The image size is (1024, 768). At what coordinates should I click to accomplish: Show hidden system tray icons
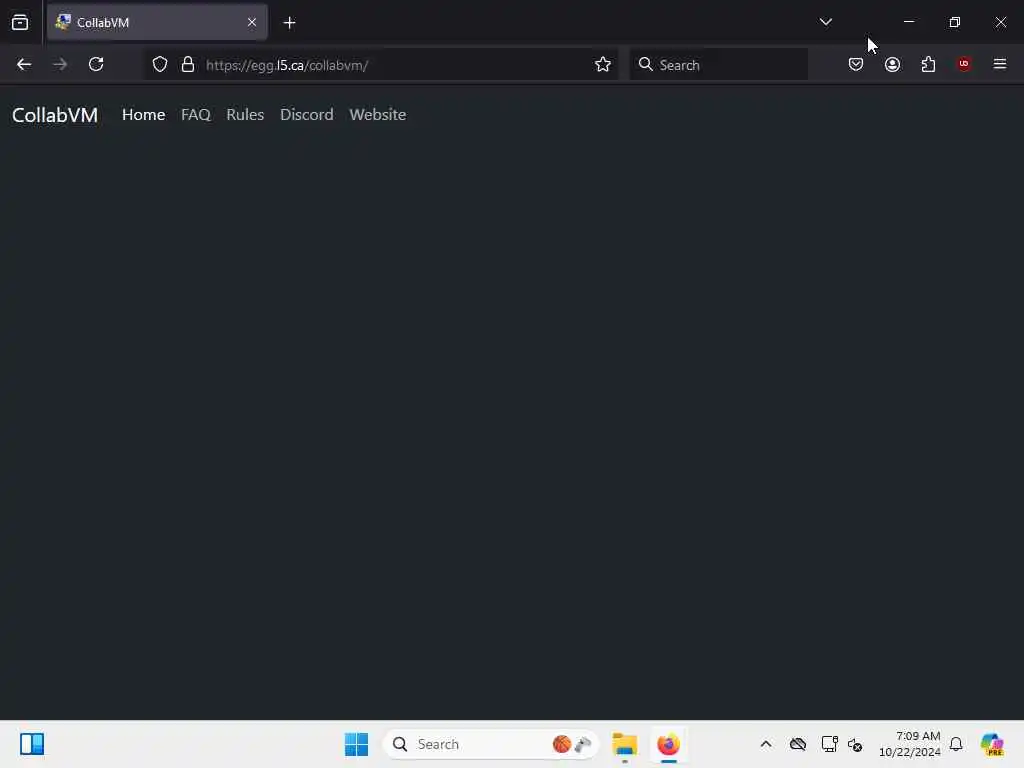(766, 744)
